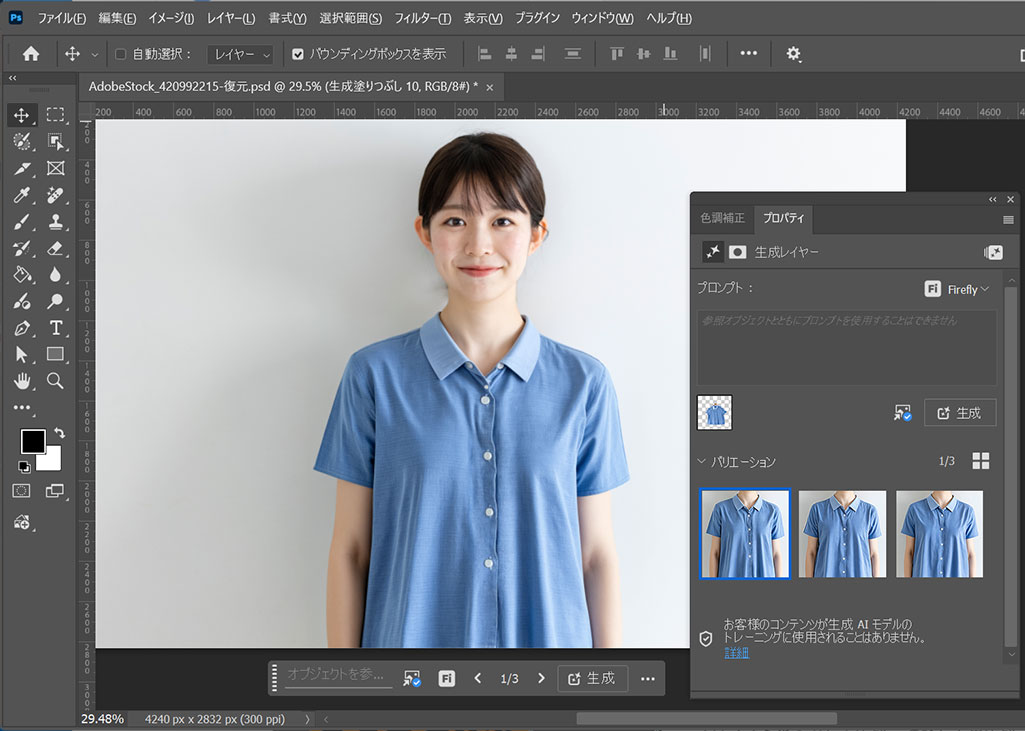Image resolution: width=1025 pixels, height=731 pixels.
Task: Open the レイヤー auto-select dropdown
Action: point(240,54)
